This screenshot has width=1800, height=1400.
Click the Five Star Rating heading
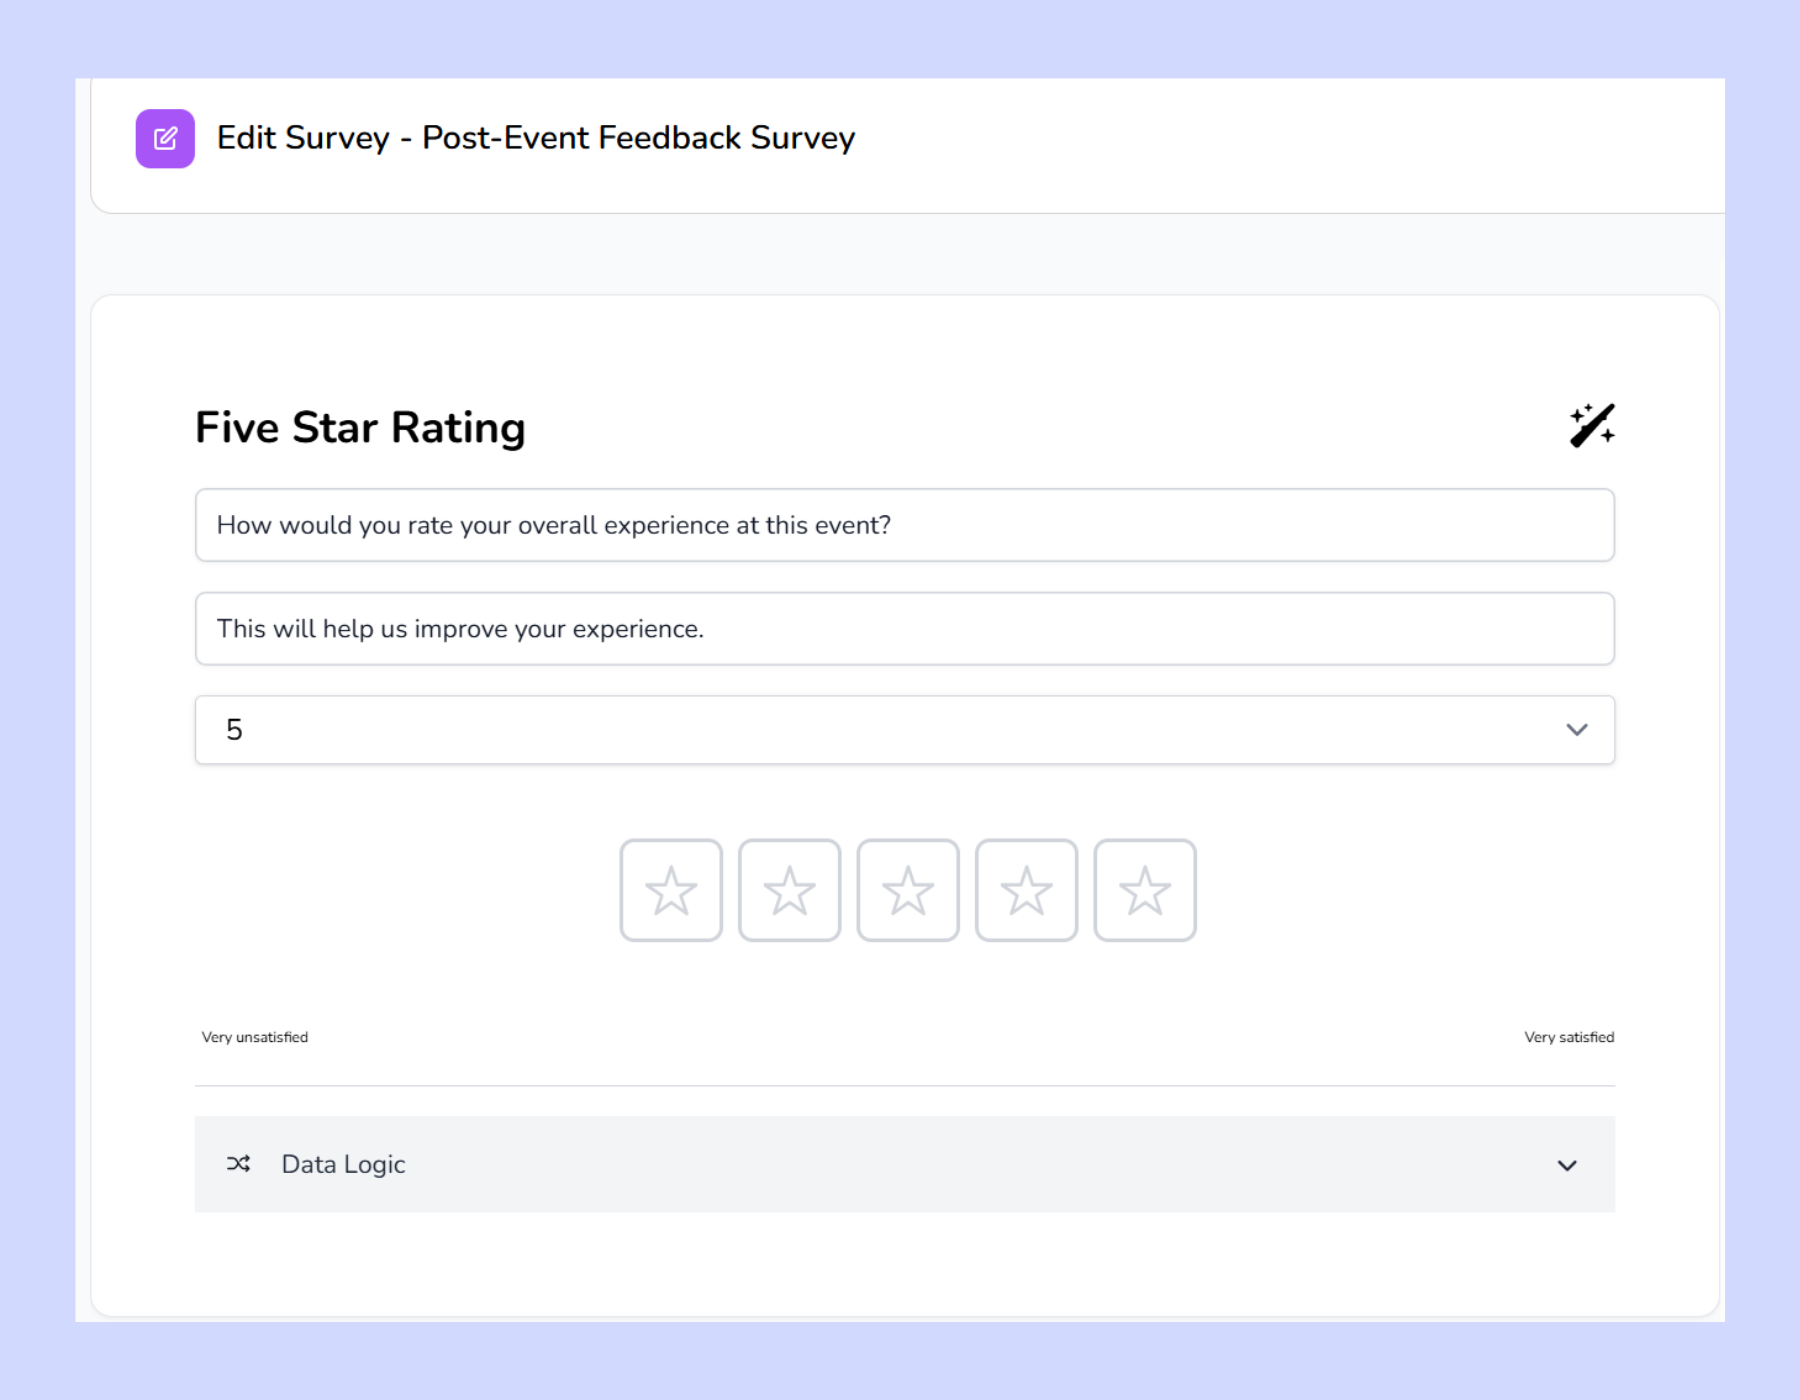[360, 427]
